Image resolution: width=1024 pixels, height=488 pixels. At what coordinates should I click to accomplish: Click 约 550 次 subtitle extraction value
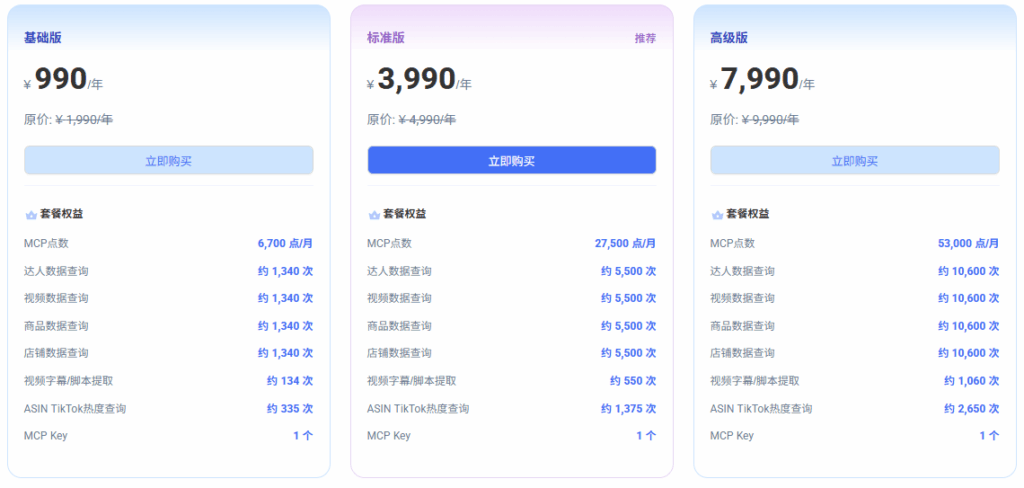633,381
